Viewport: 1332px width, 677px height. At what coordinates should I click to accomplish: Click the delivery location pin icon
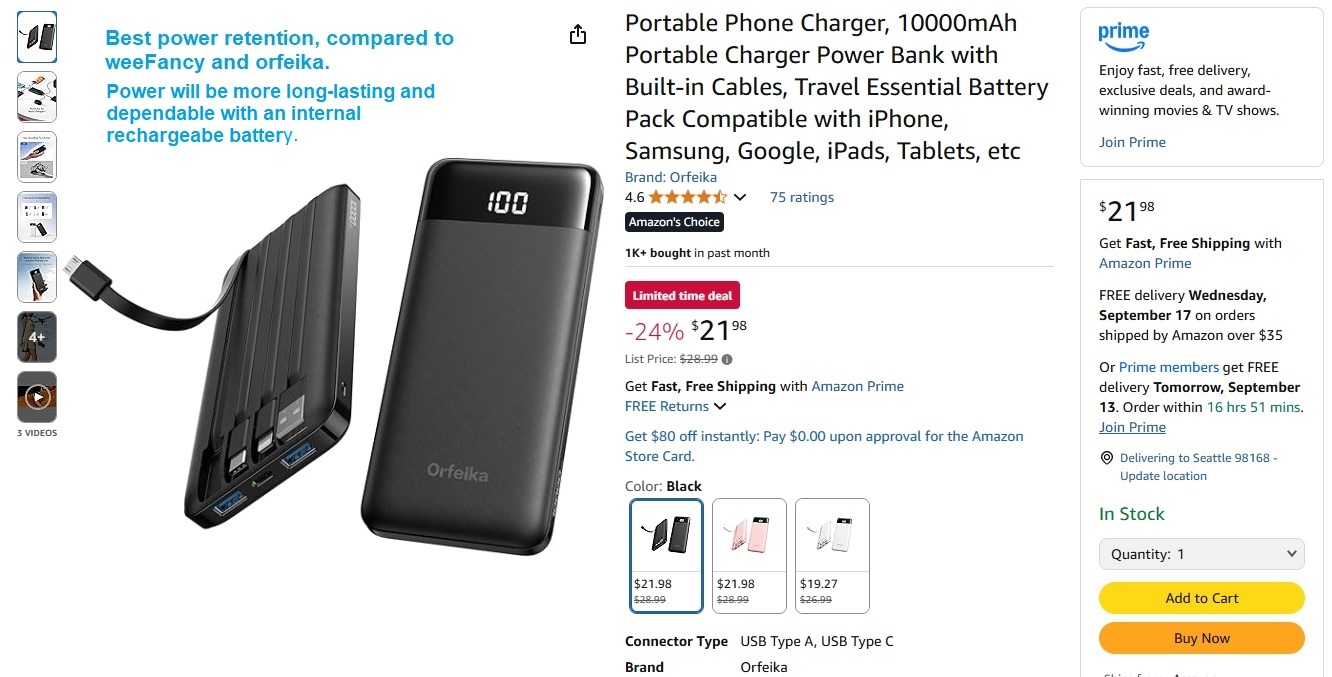pos(1106,458)
